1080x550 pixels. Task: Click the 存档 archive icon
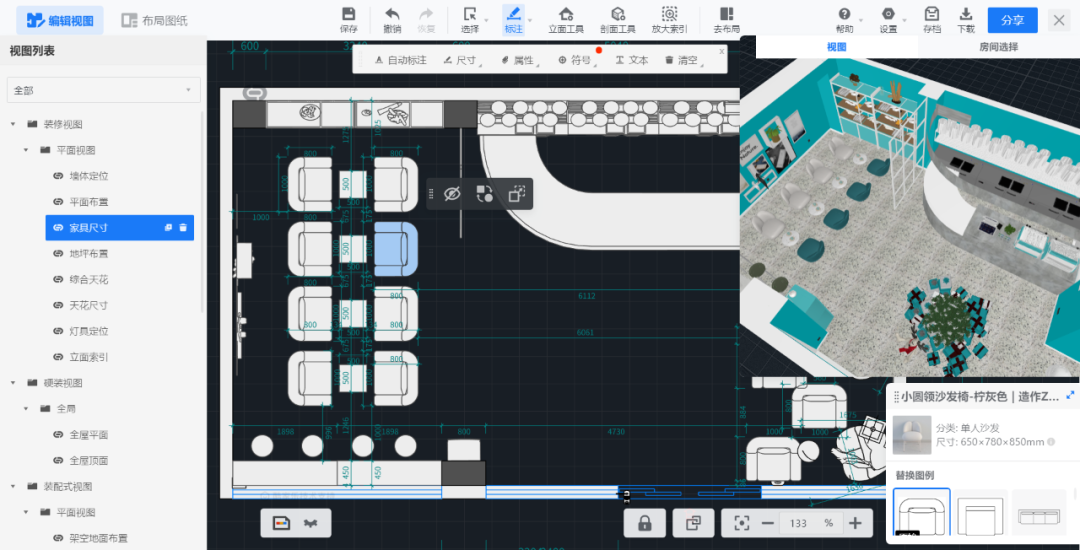coord(932,14)
